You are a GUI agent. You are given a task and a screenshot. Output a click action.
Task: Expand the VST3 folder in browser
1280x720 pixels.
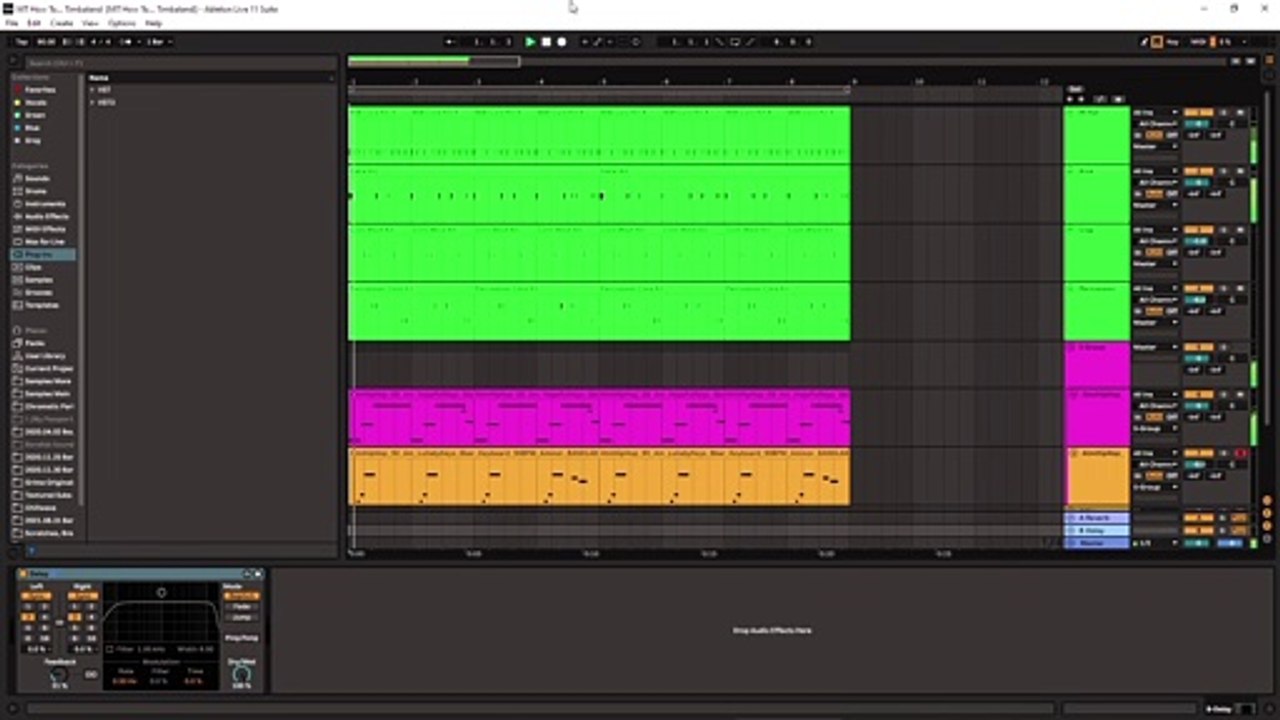(92, 102)
